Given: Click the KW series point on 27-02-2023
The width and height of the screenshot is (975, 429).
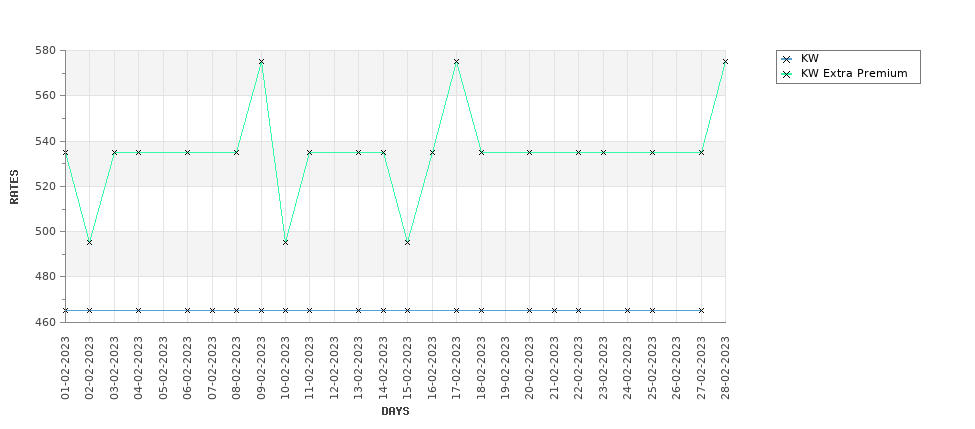Looking at the screenshot, I should (701, 310).
